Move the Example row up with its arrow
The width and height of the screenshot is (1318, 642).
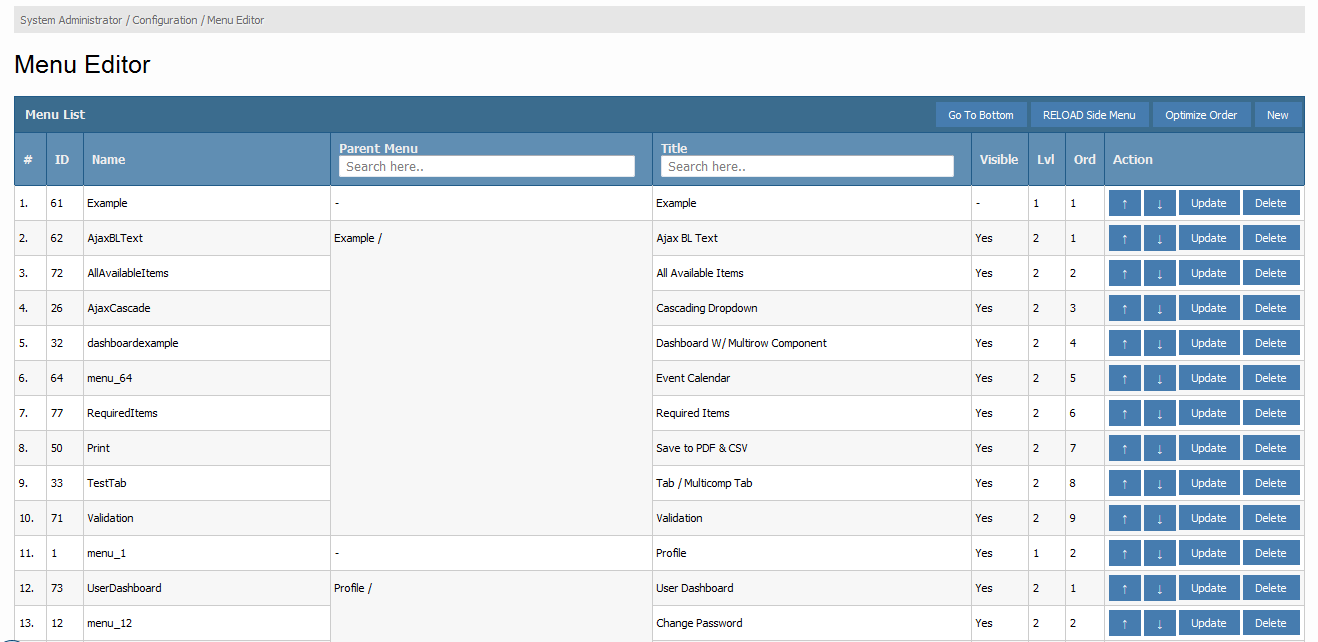pyautogui.click(x=1124, y=203)
